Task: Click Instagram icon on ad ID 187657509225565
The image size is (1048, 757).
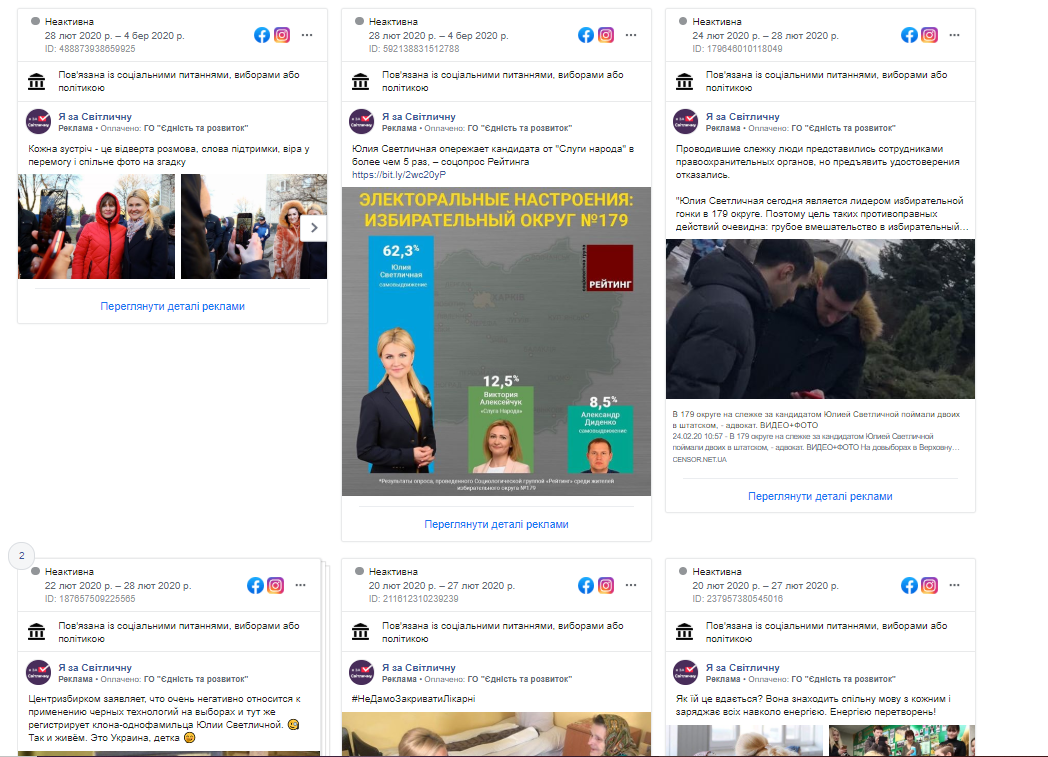Action: [x=275, y=586]
